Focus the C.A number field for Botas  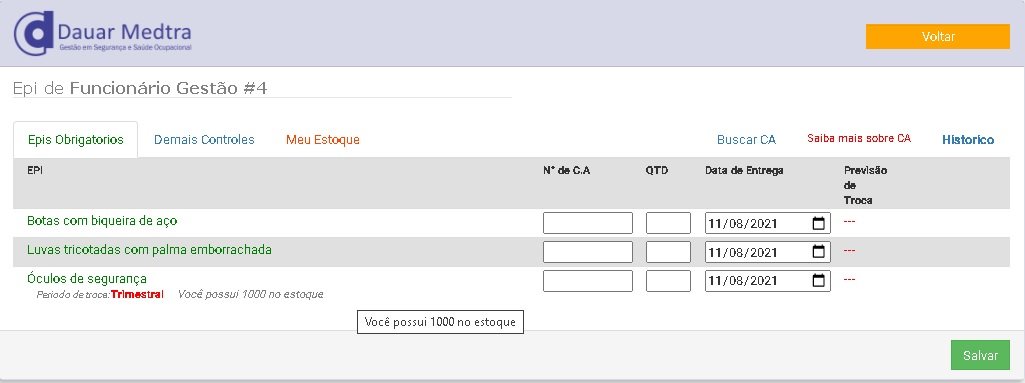coord(588,223)
